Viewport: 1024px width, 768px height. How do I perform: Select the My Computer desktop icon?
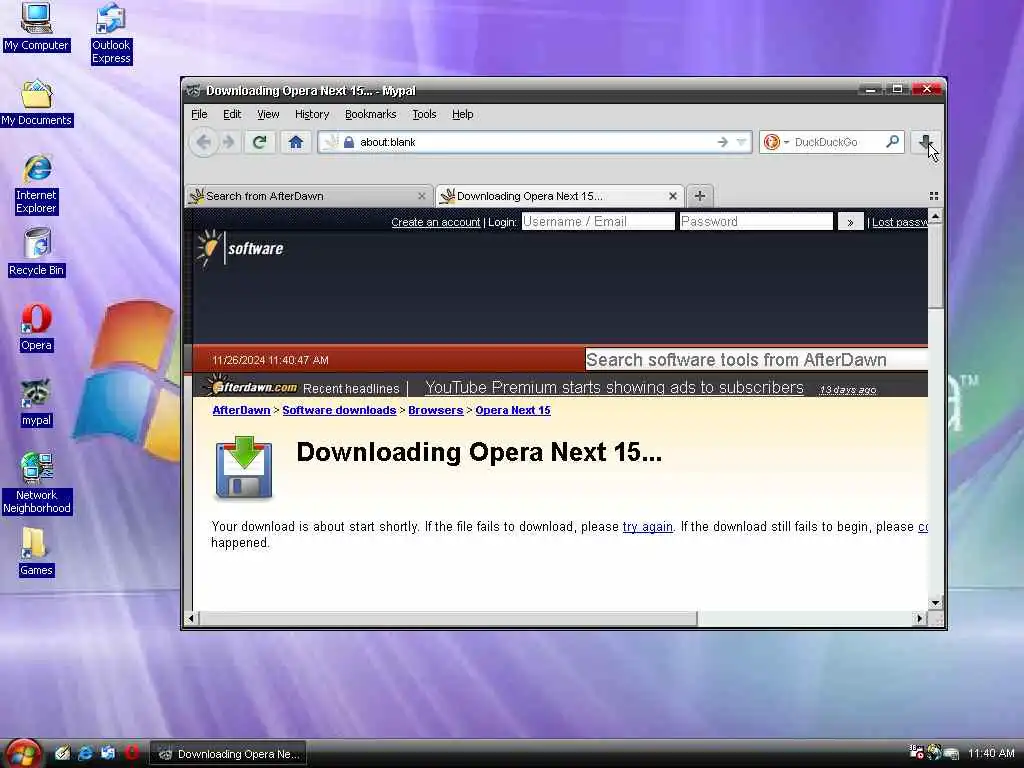pos(36,27)
